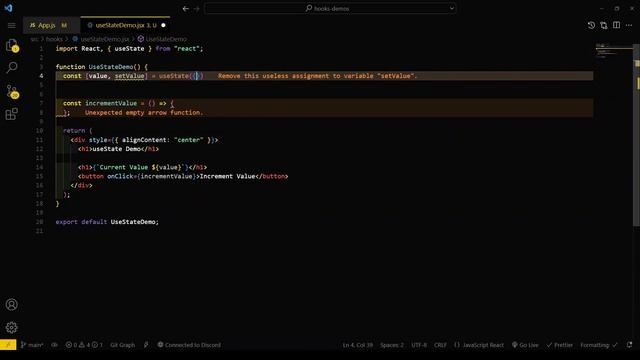640x360 pixels.
Task: Click the minimap code overview
Action: pos(613,51)
